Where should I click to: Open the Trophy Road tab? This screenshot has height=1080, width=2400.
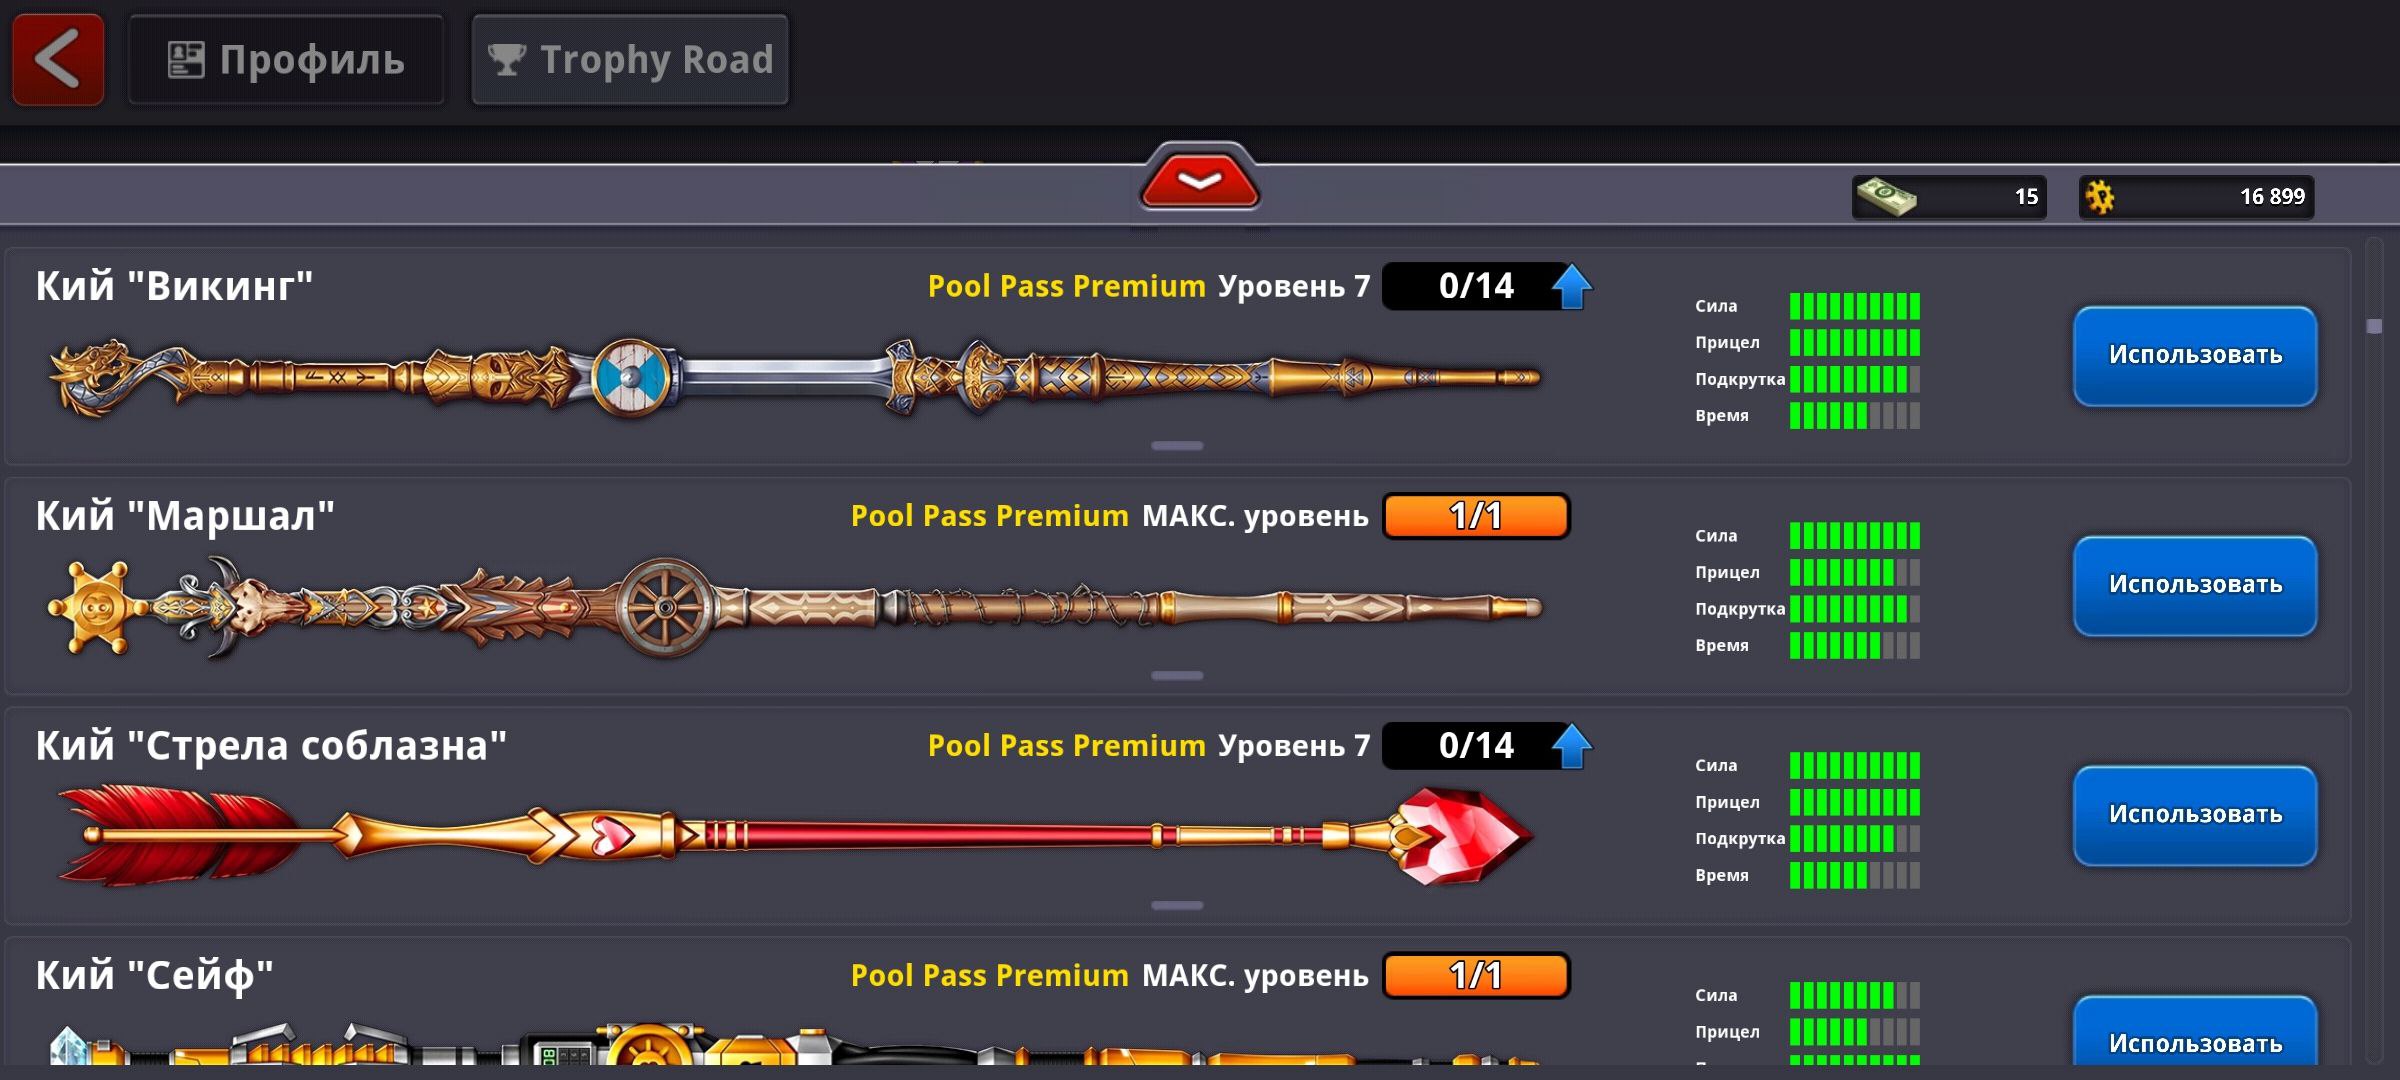click(x=630, y=60)
